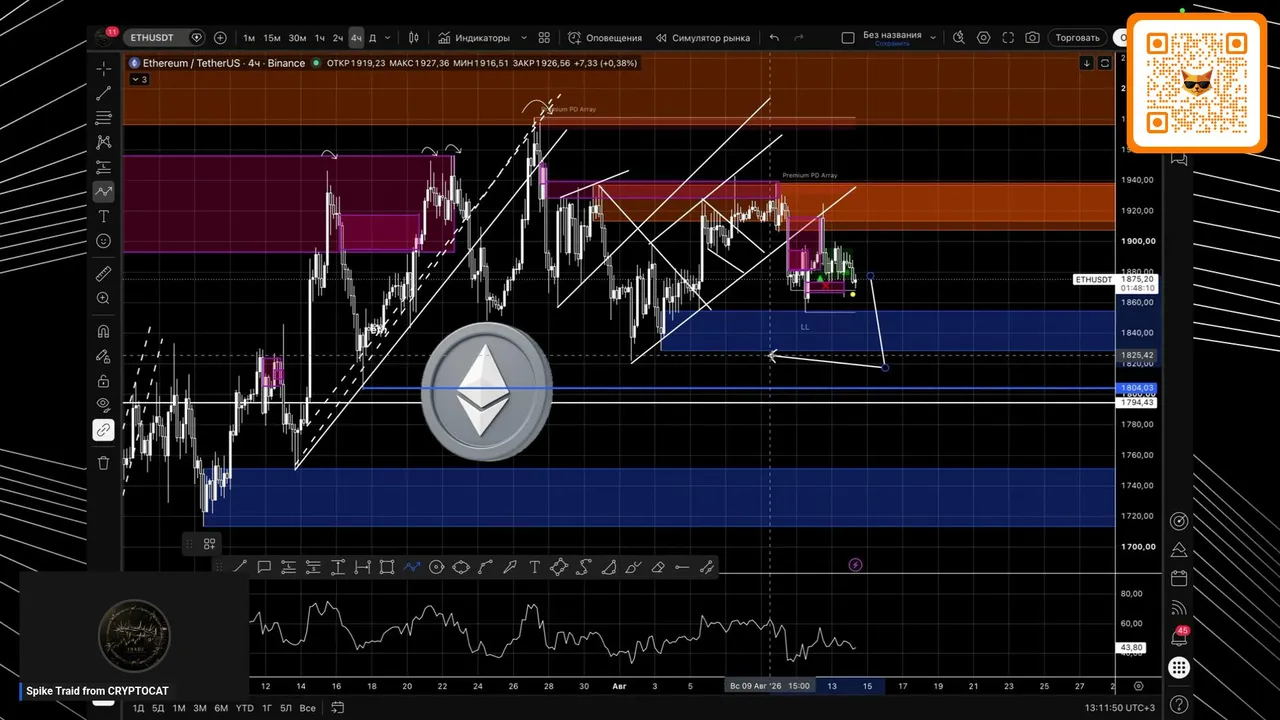Undo the last chart action
The width and height of the screenshot is (1280, 720).
pyautogui.click(x=774, y=38)
